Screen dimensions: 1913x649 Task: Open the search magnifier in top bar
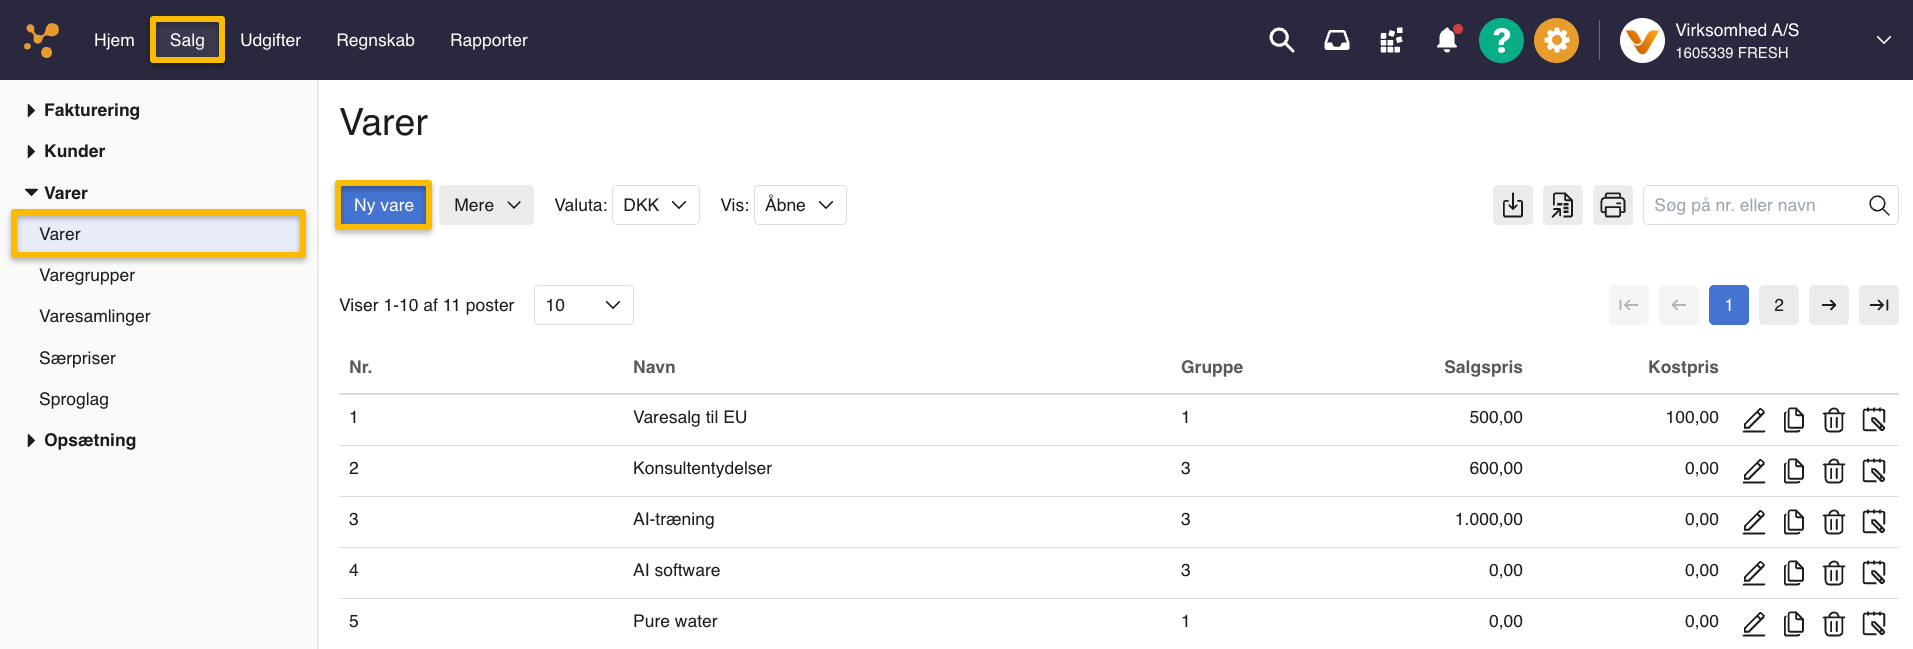click(1281, 40)
